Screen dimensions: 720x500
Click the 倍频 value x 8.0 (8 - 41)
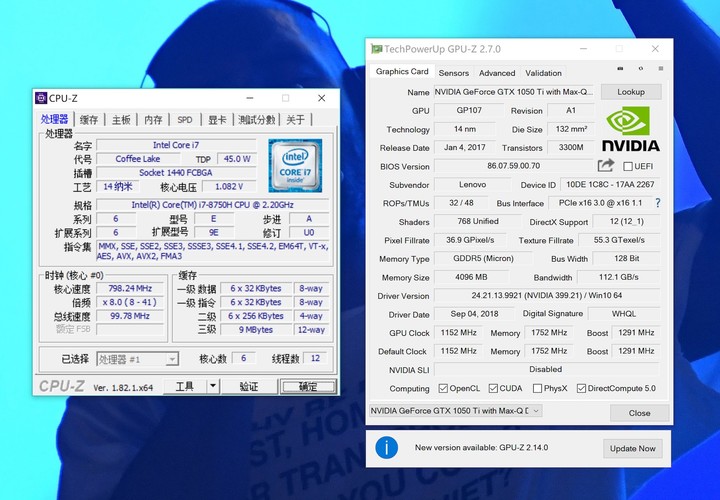coord(130,302)
